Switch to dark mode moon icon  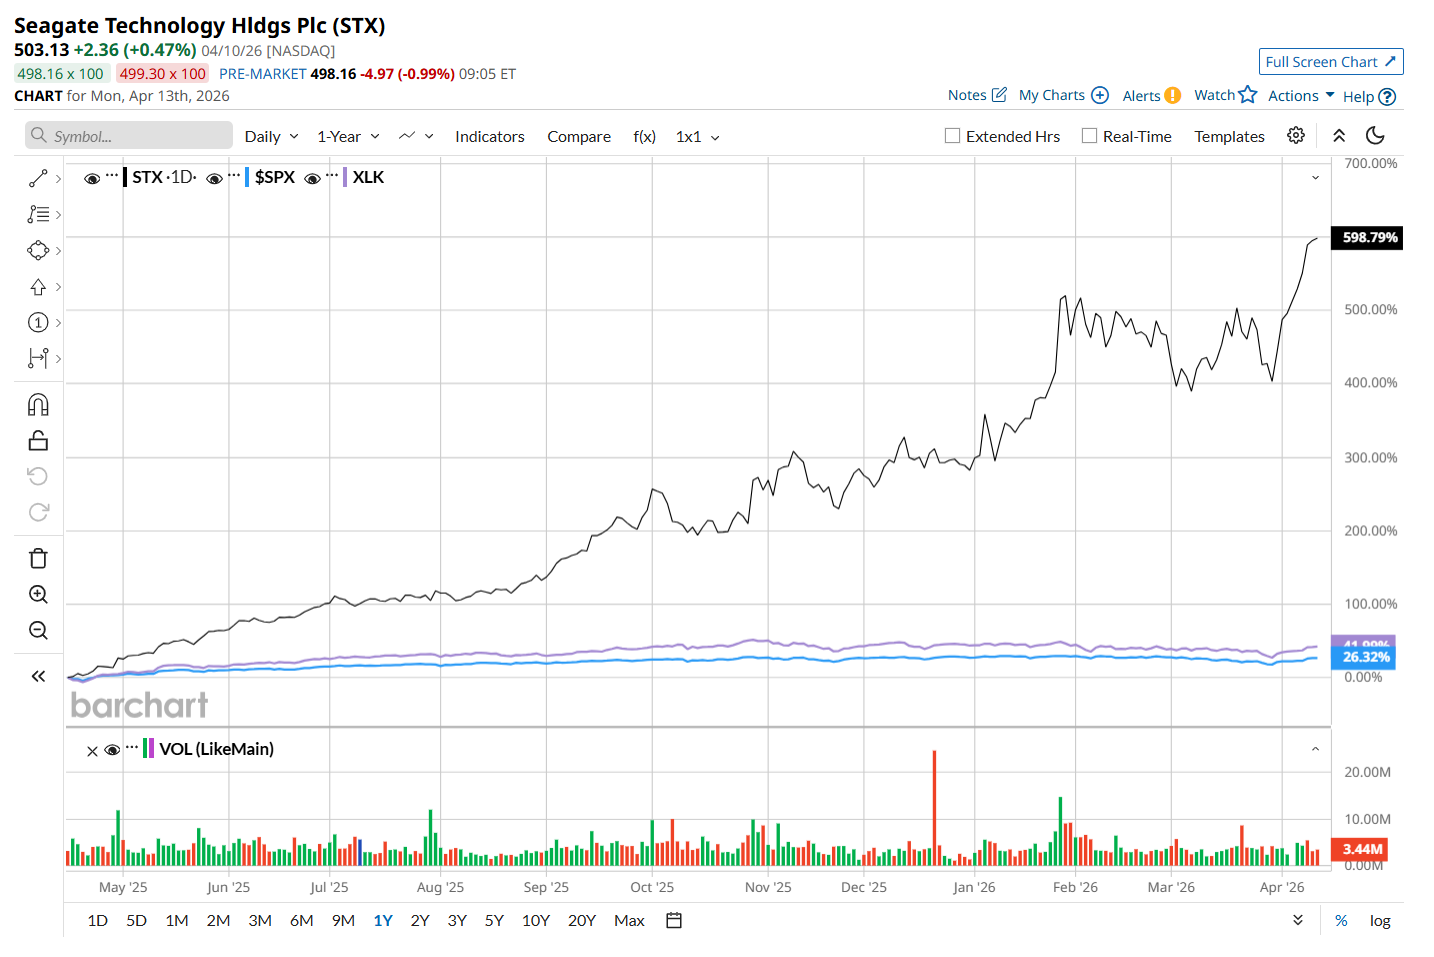[x=1375, y=136]
